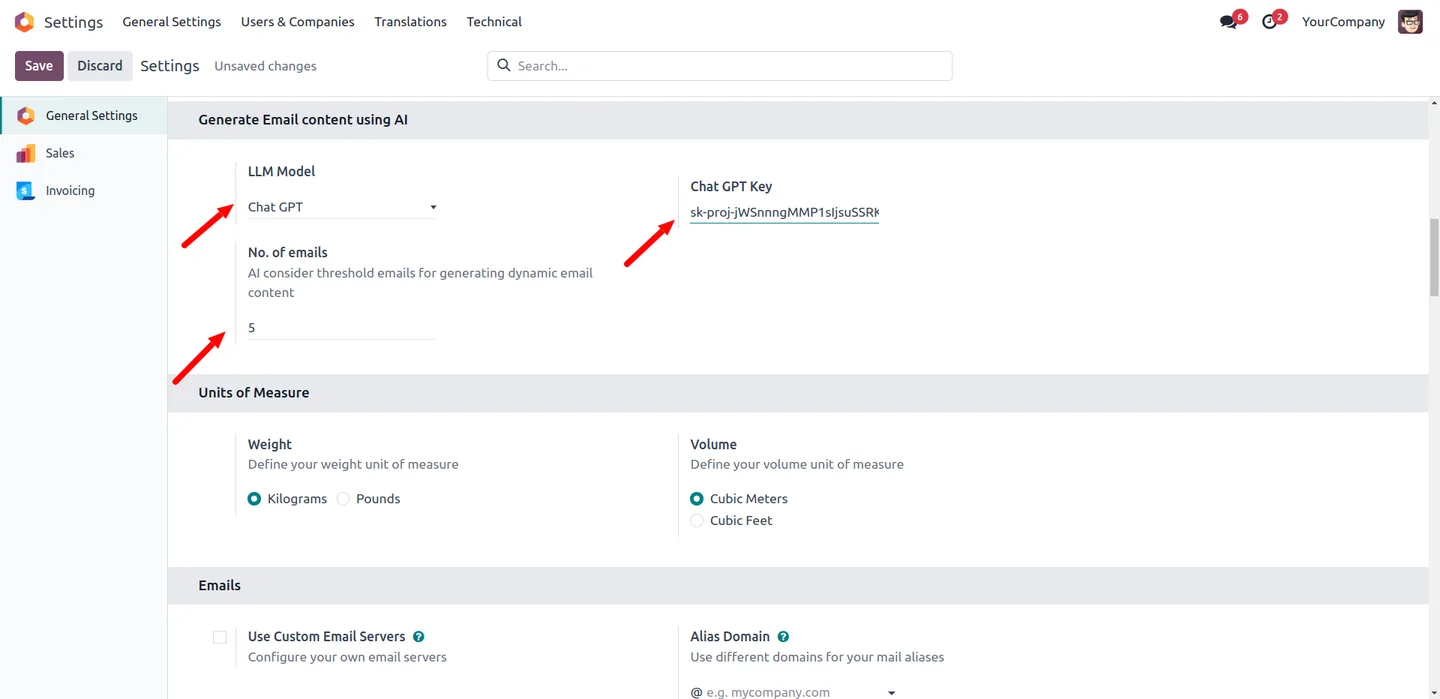Select the Kilograms radio button
Image resolution: width=1440 pixels, height=699 pixels.
[254, 499]
